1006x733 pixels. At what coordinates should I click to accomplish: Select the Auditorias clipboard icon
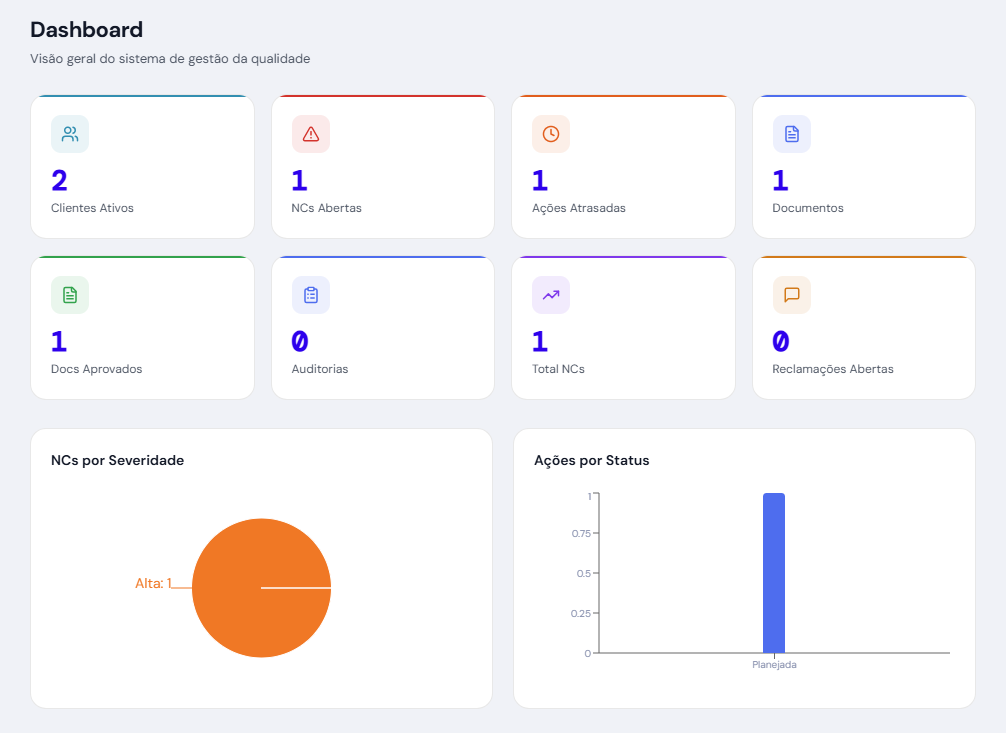coord(310,294)
